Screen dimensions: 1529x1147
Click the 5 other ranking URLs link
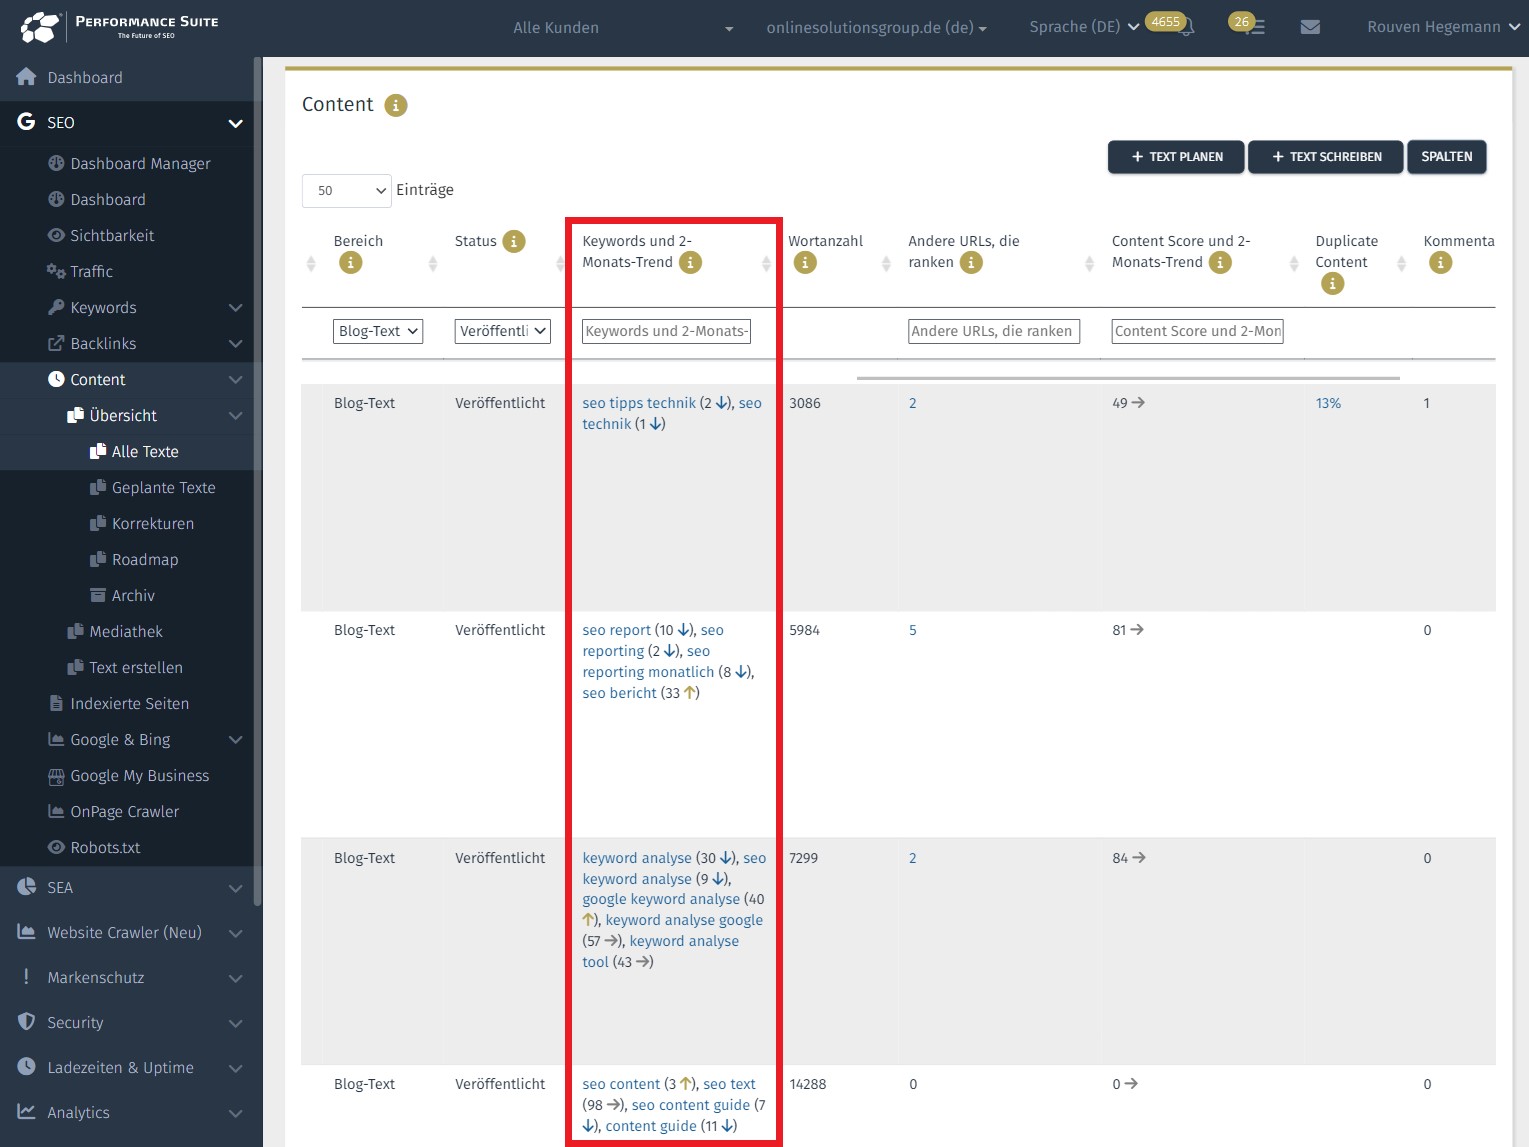[912, 630]
